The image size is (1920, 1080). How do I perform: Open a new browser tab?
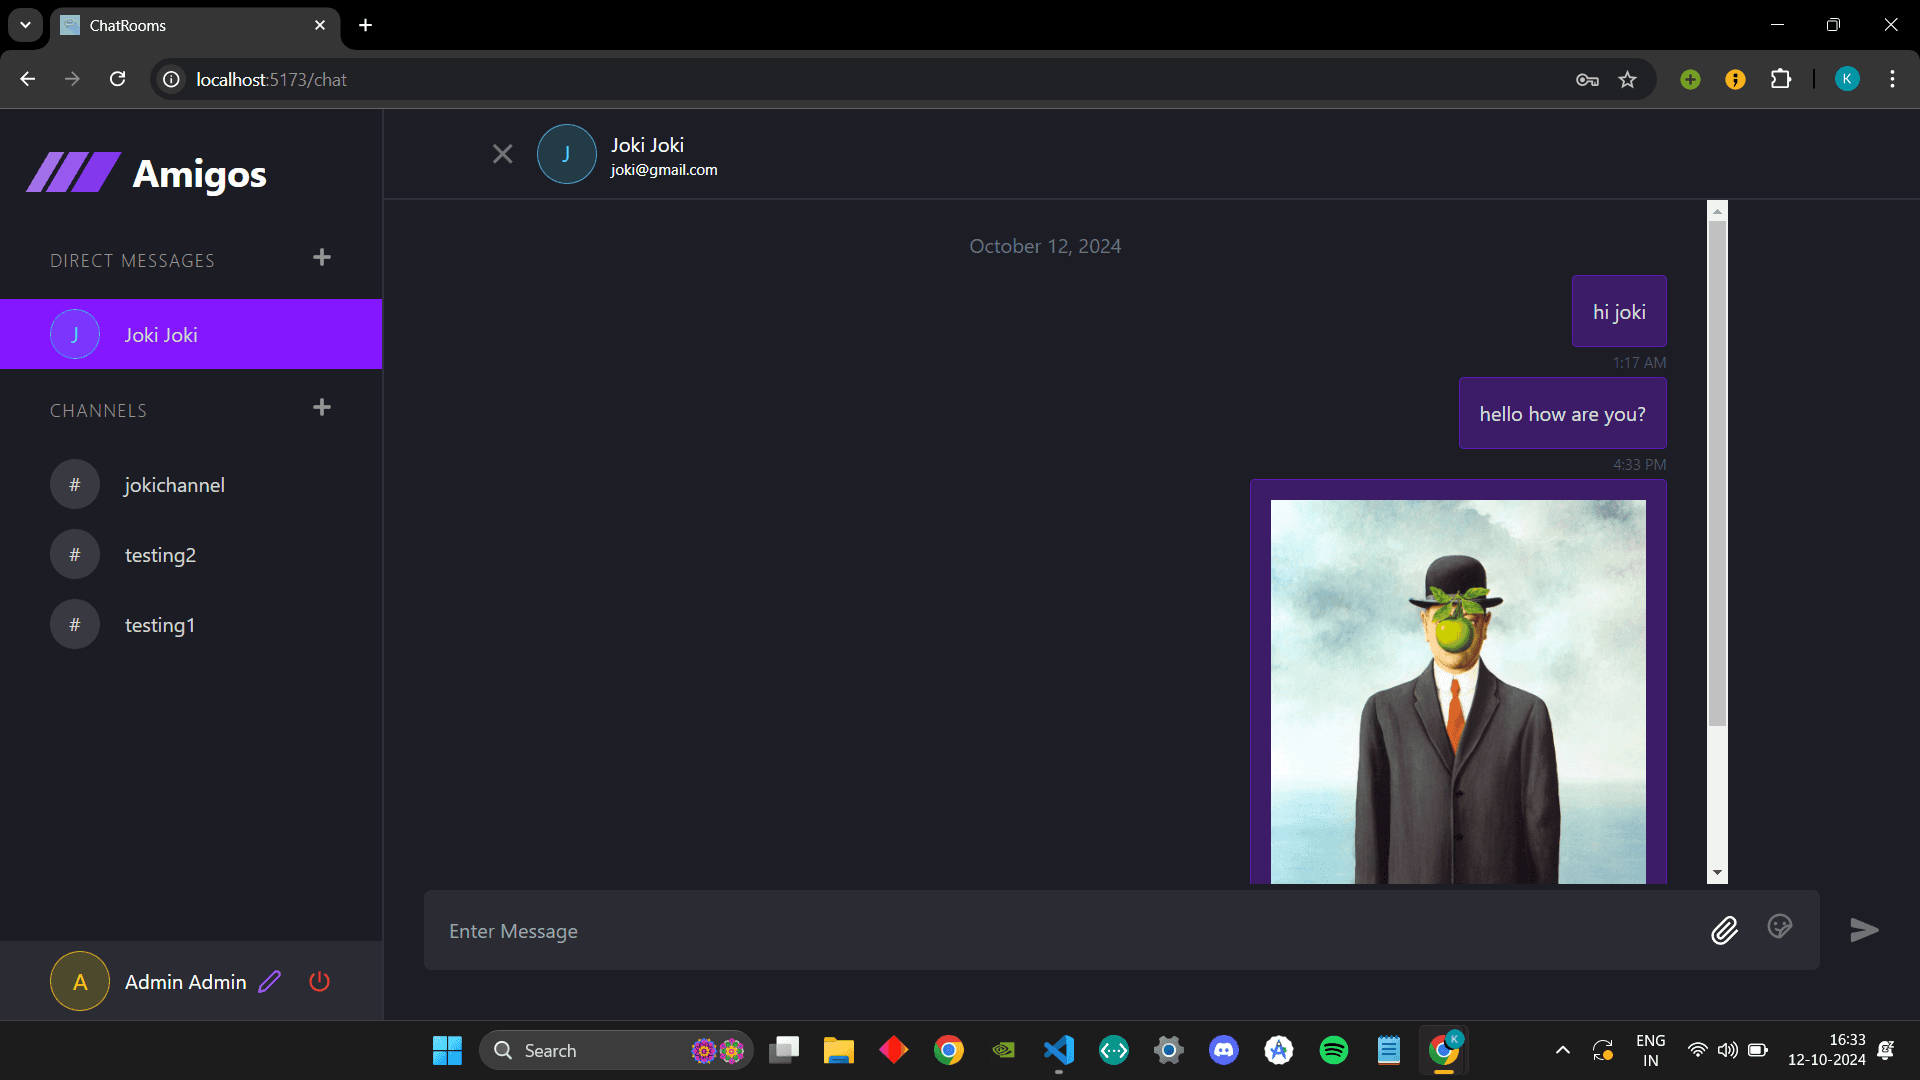(x=366, y=25)
